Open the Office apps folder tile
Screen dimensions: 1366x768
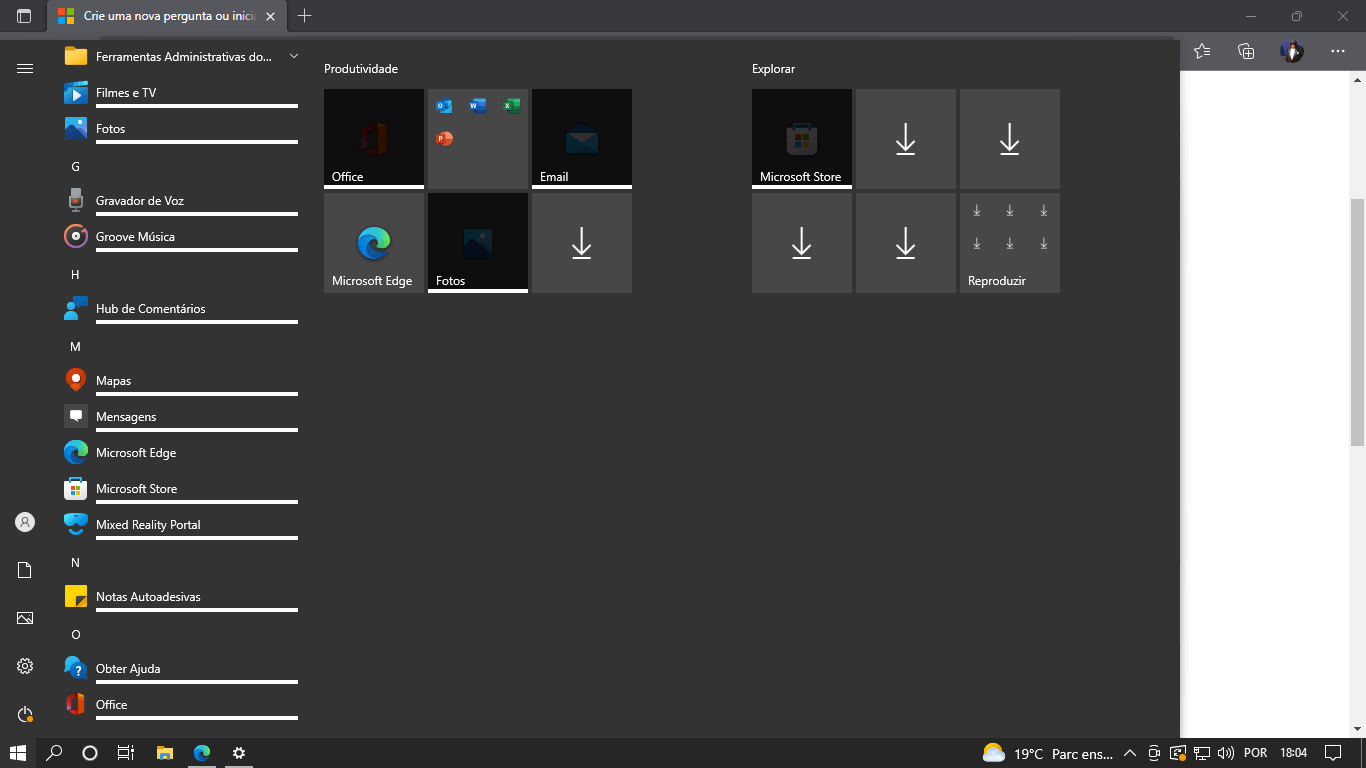pyautogui.click(x=478, y=139)
